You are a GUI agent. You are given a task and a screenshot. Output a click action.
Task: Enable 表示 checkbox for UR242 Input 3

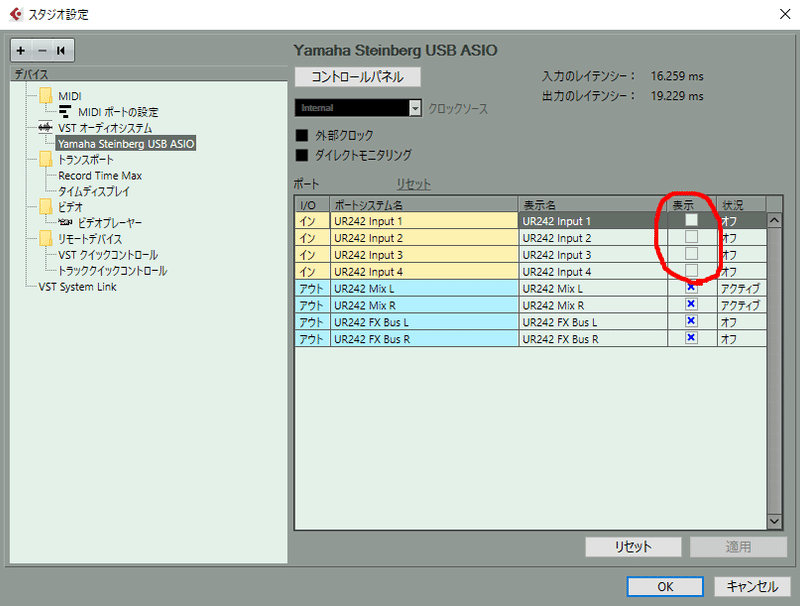691,254
